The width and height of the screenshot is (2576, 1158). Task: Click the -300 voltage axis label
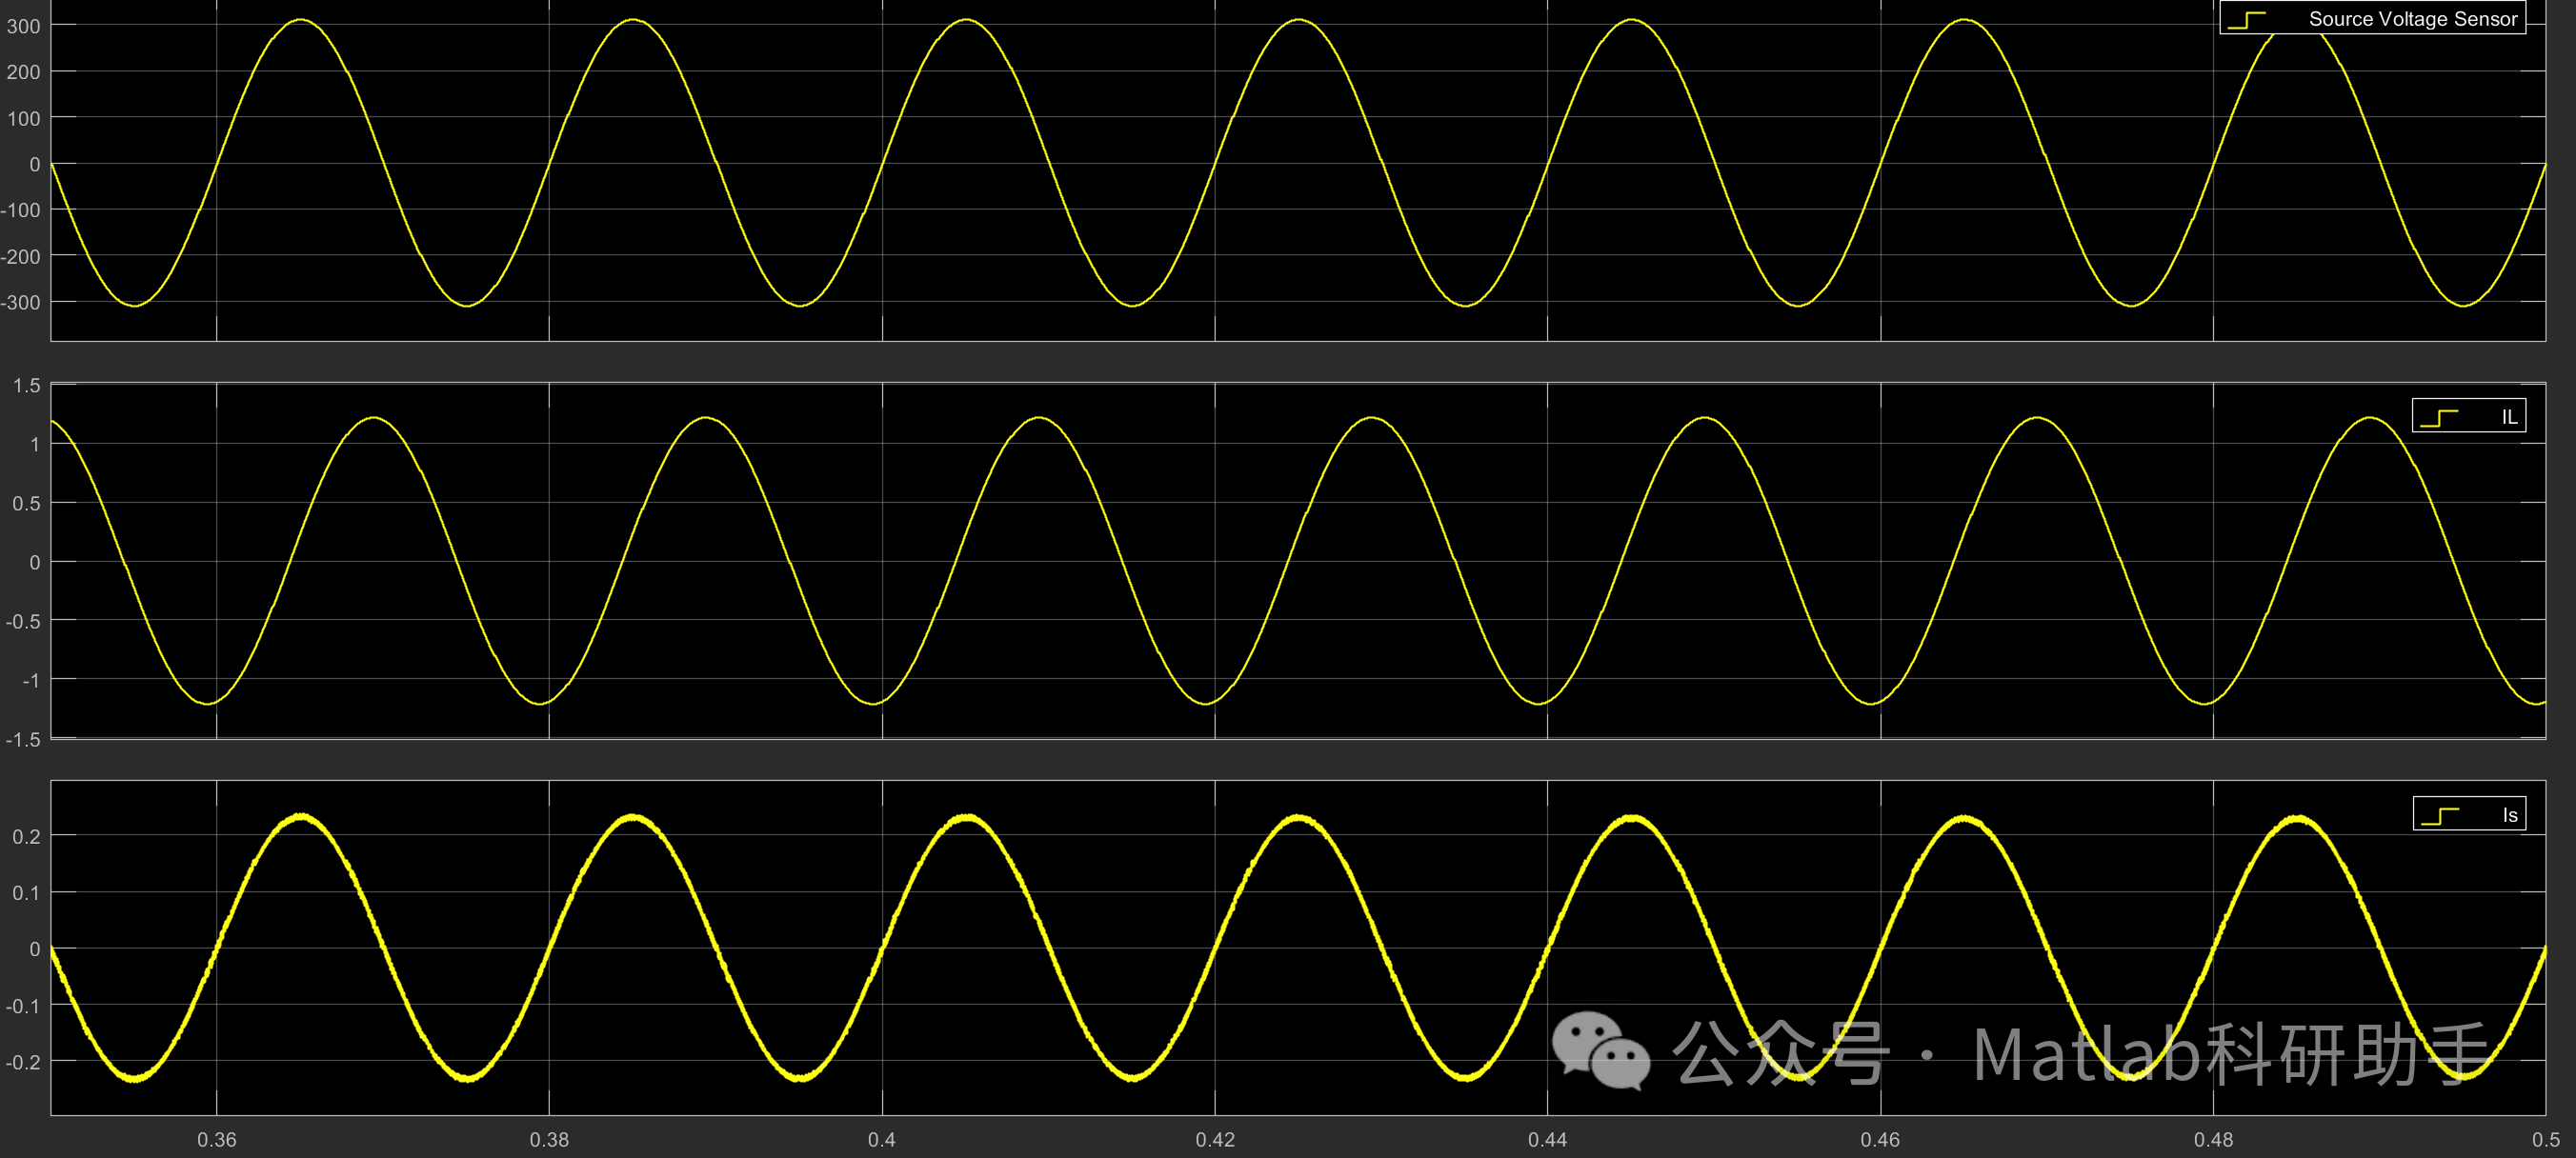(x=21, y=302)
